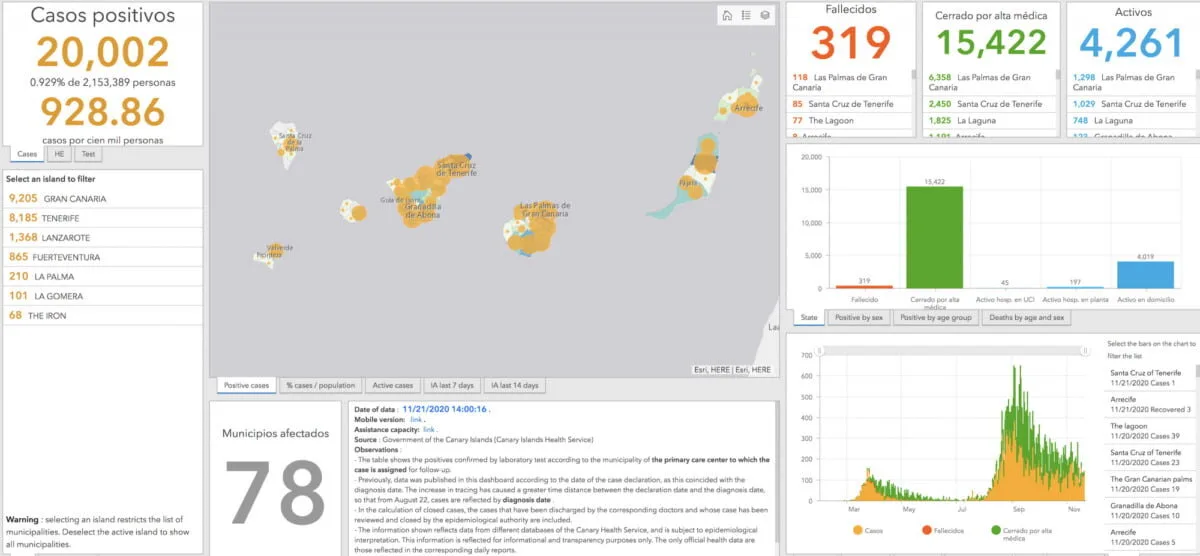This screenshot has height=556, width=1200.
Task: Filter by LA GOMERA island
Action: click(104, 296)
